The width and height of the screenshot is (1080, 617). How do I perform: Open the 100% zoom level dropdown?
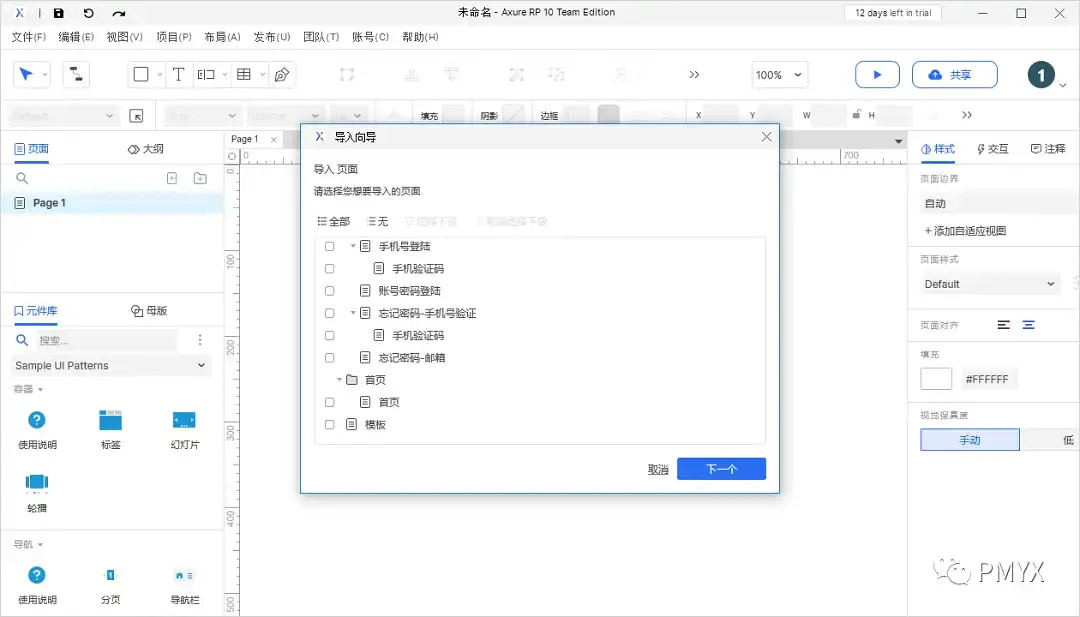779,74
